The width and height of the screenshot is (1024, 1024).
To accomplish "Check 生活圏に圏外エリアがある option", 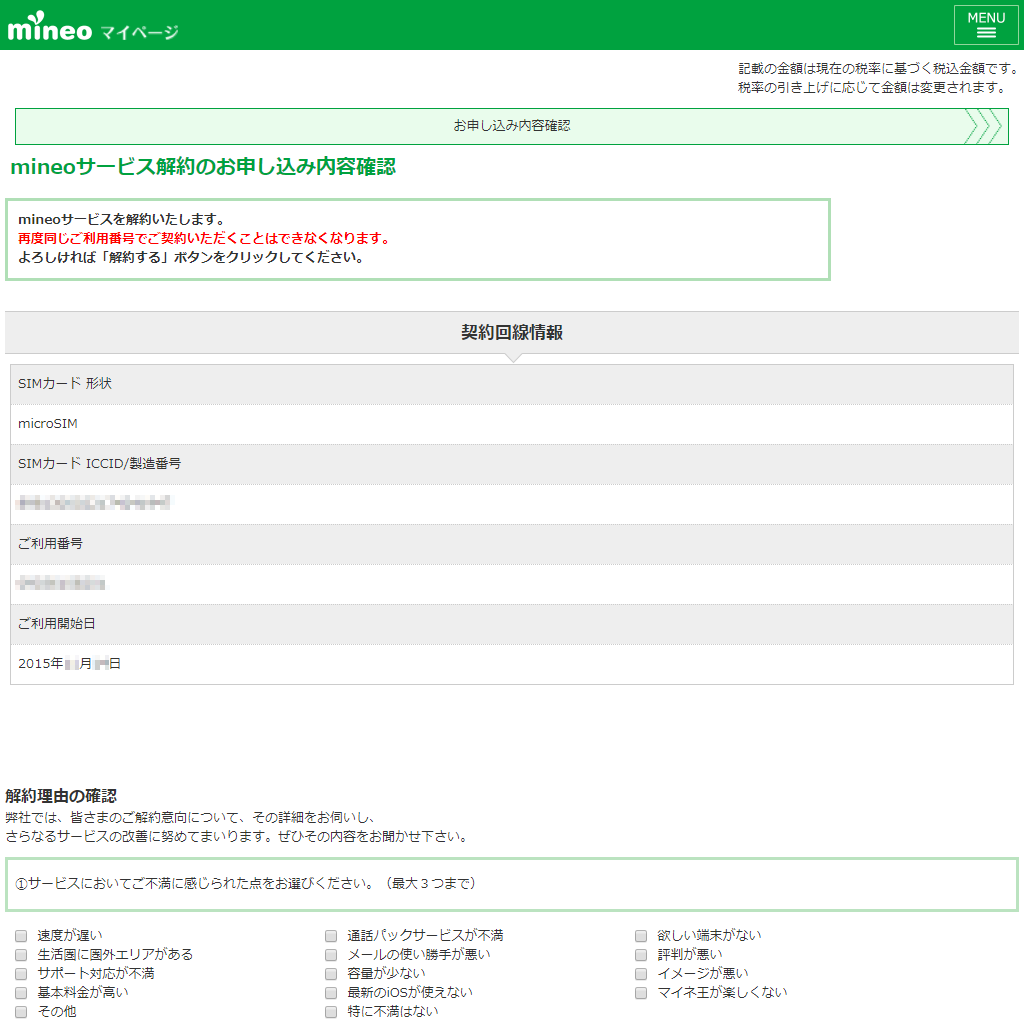I will click(22, 955).
